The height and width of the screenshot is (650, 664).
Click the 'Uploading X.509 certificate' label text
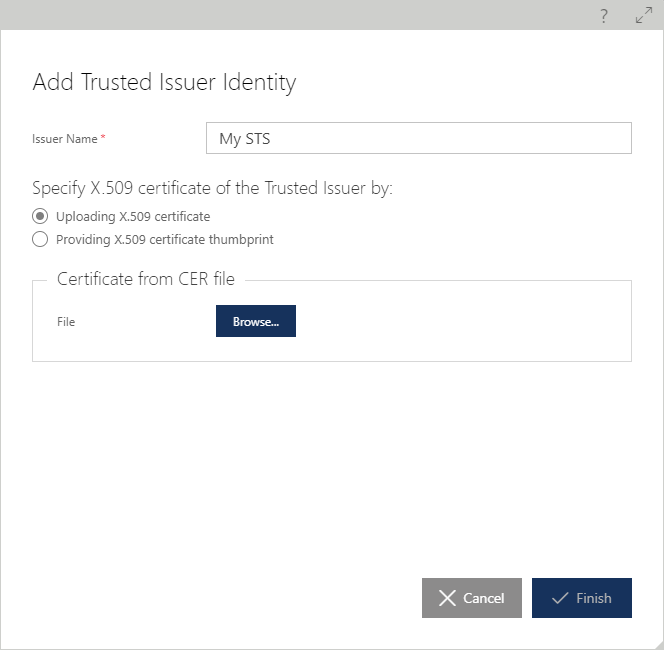coord(133,216)
